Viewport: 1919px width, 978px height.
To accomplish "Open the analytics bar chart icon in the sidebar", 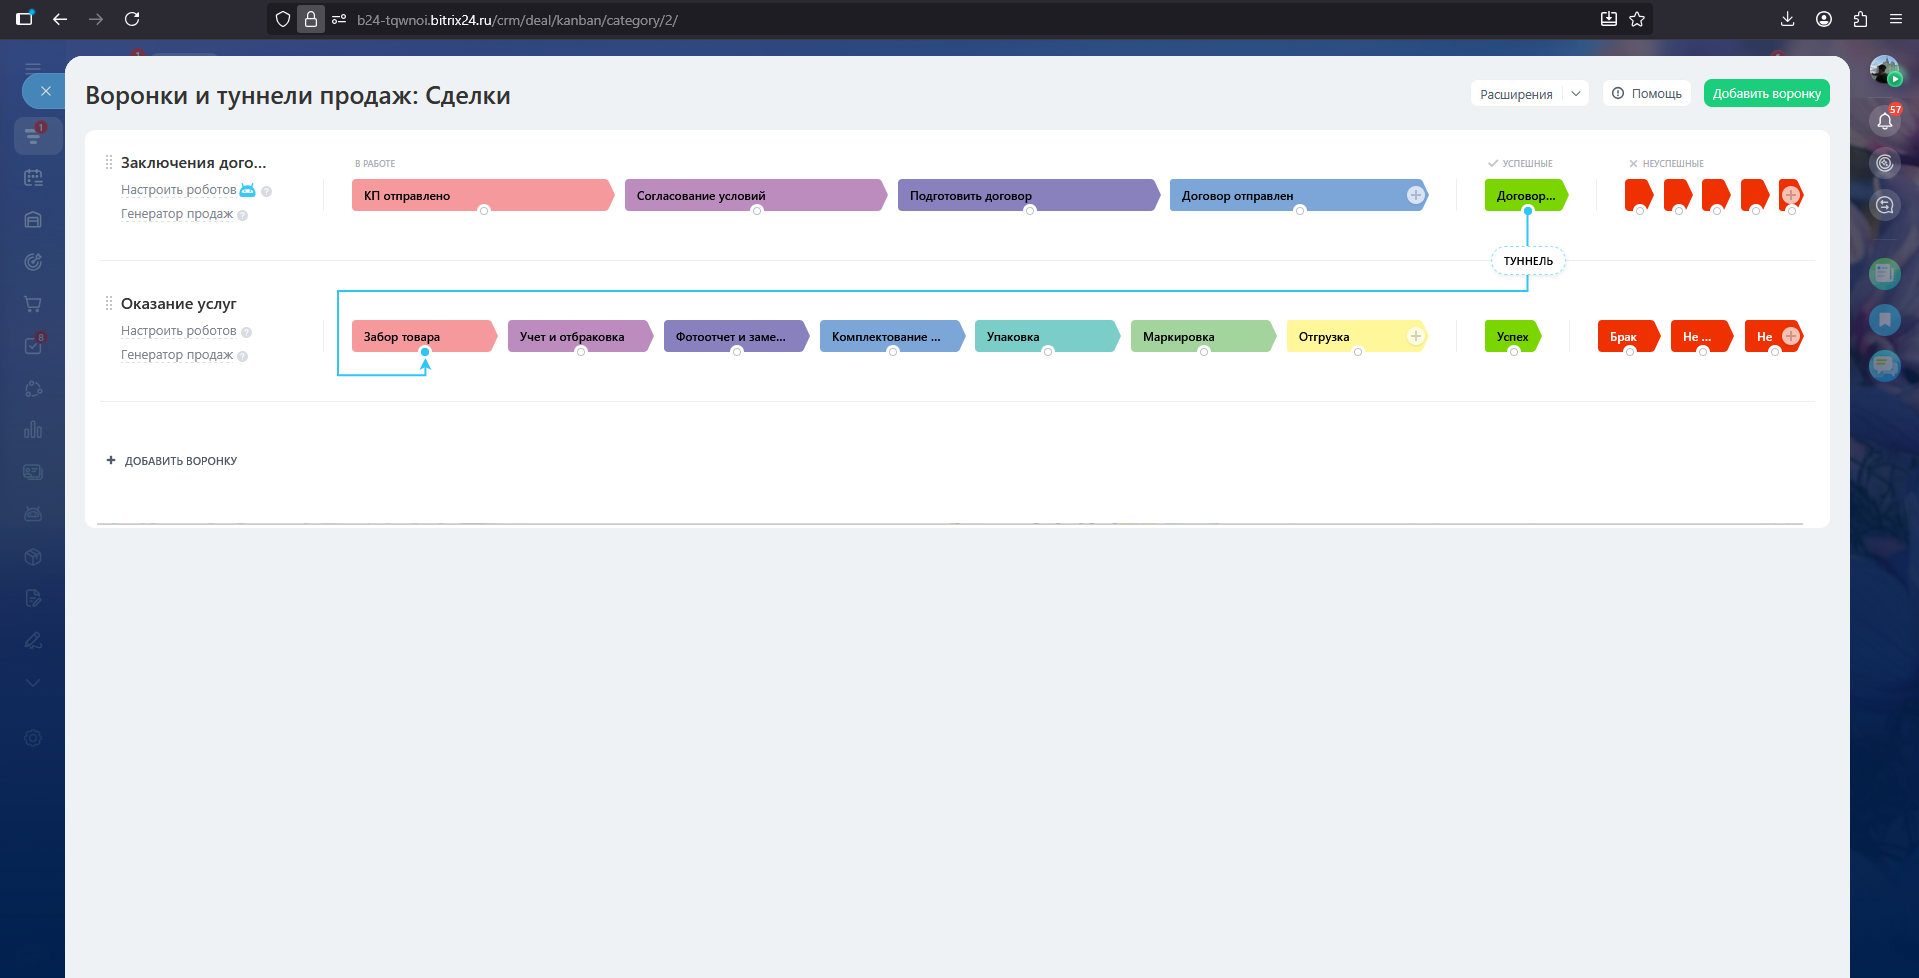I will (x=33, y=430).
